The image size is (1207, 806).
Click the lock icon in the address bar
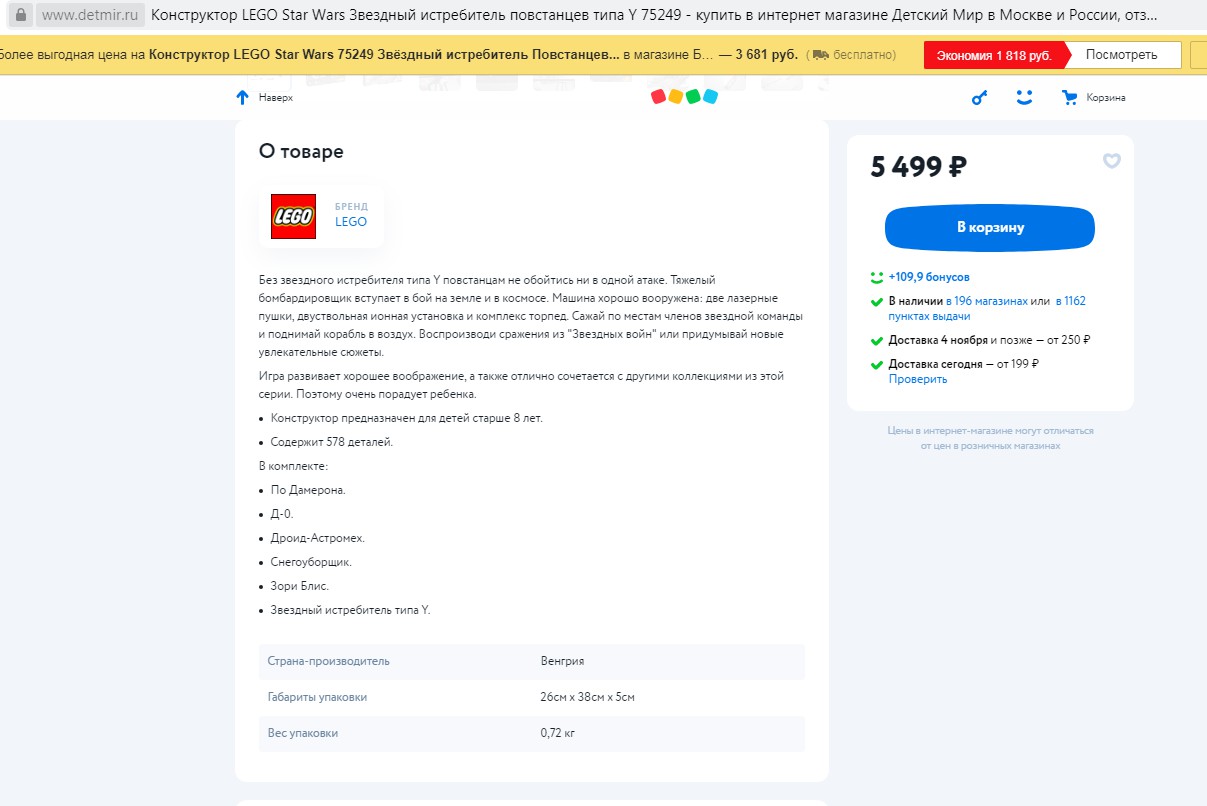19,16
